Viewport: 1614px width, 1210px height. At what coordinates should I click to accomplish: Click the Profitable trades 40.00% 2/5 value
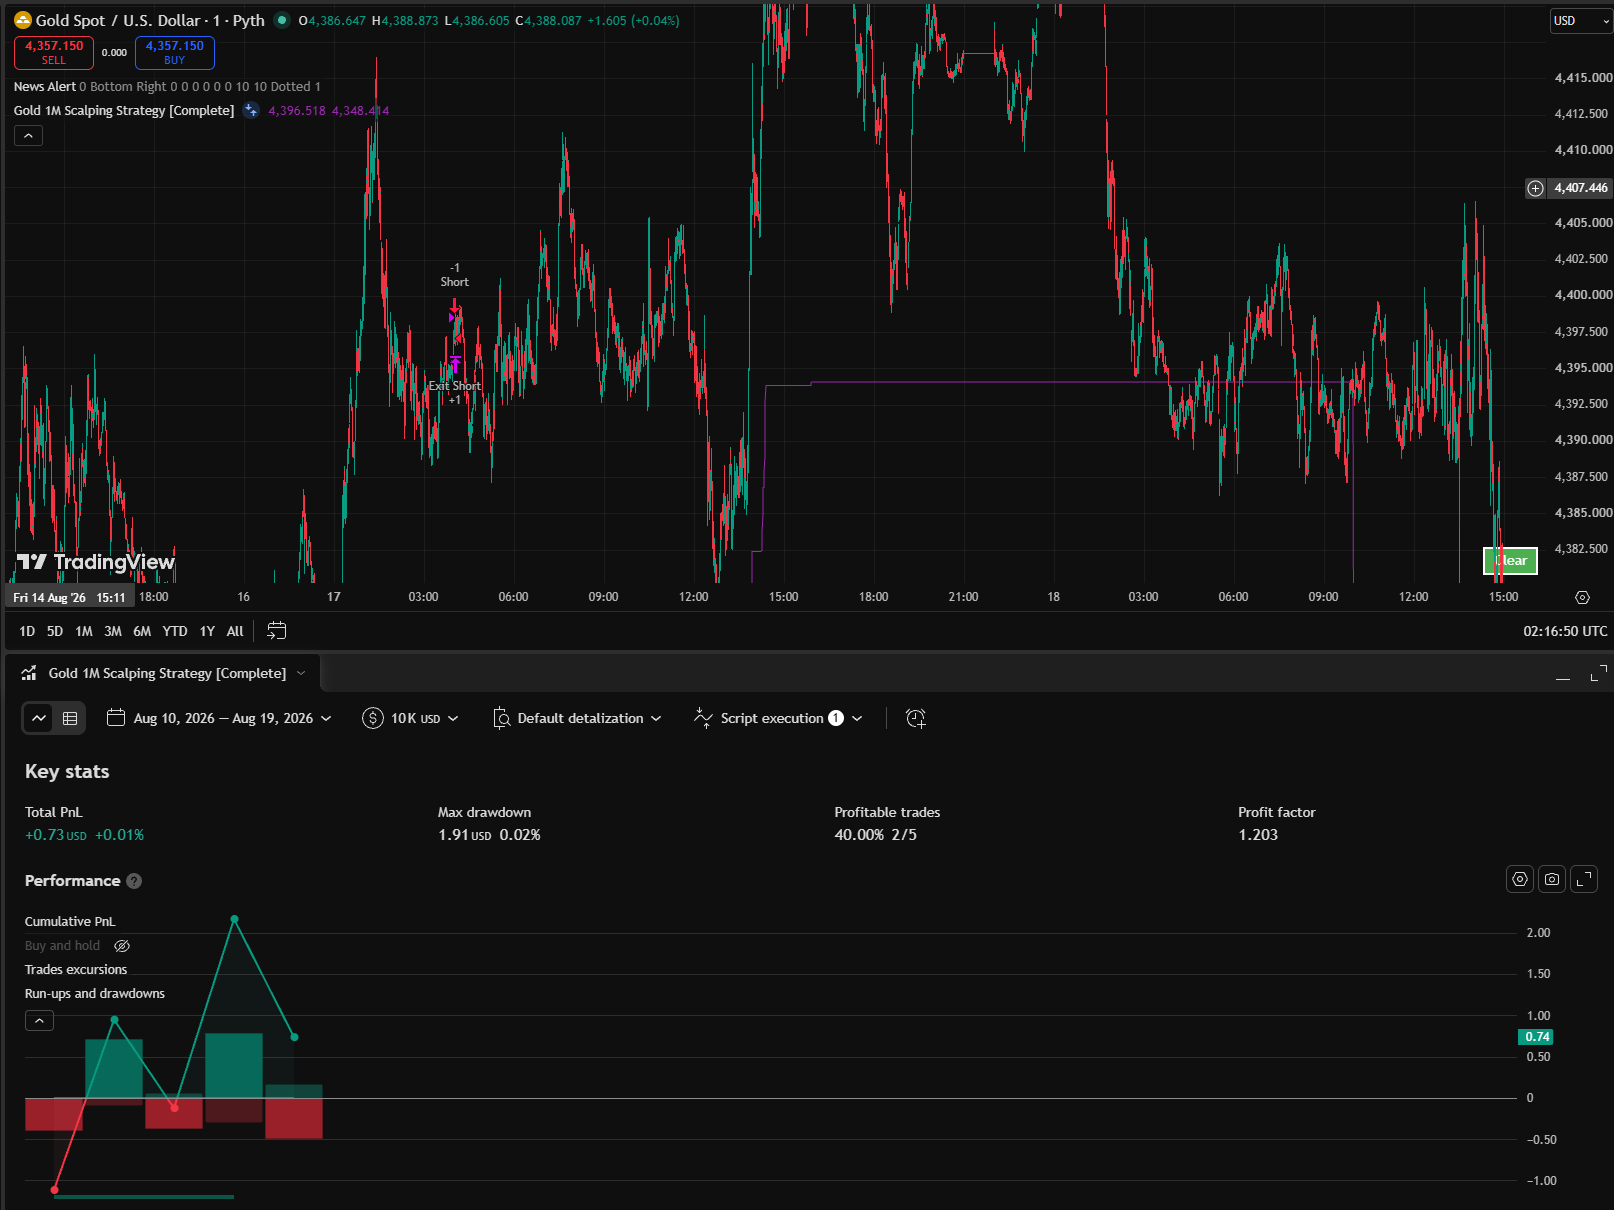[x=875, y=835]
